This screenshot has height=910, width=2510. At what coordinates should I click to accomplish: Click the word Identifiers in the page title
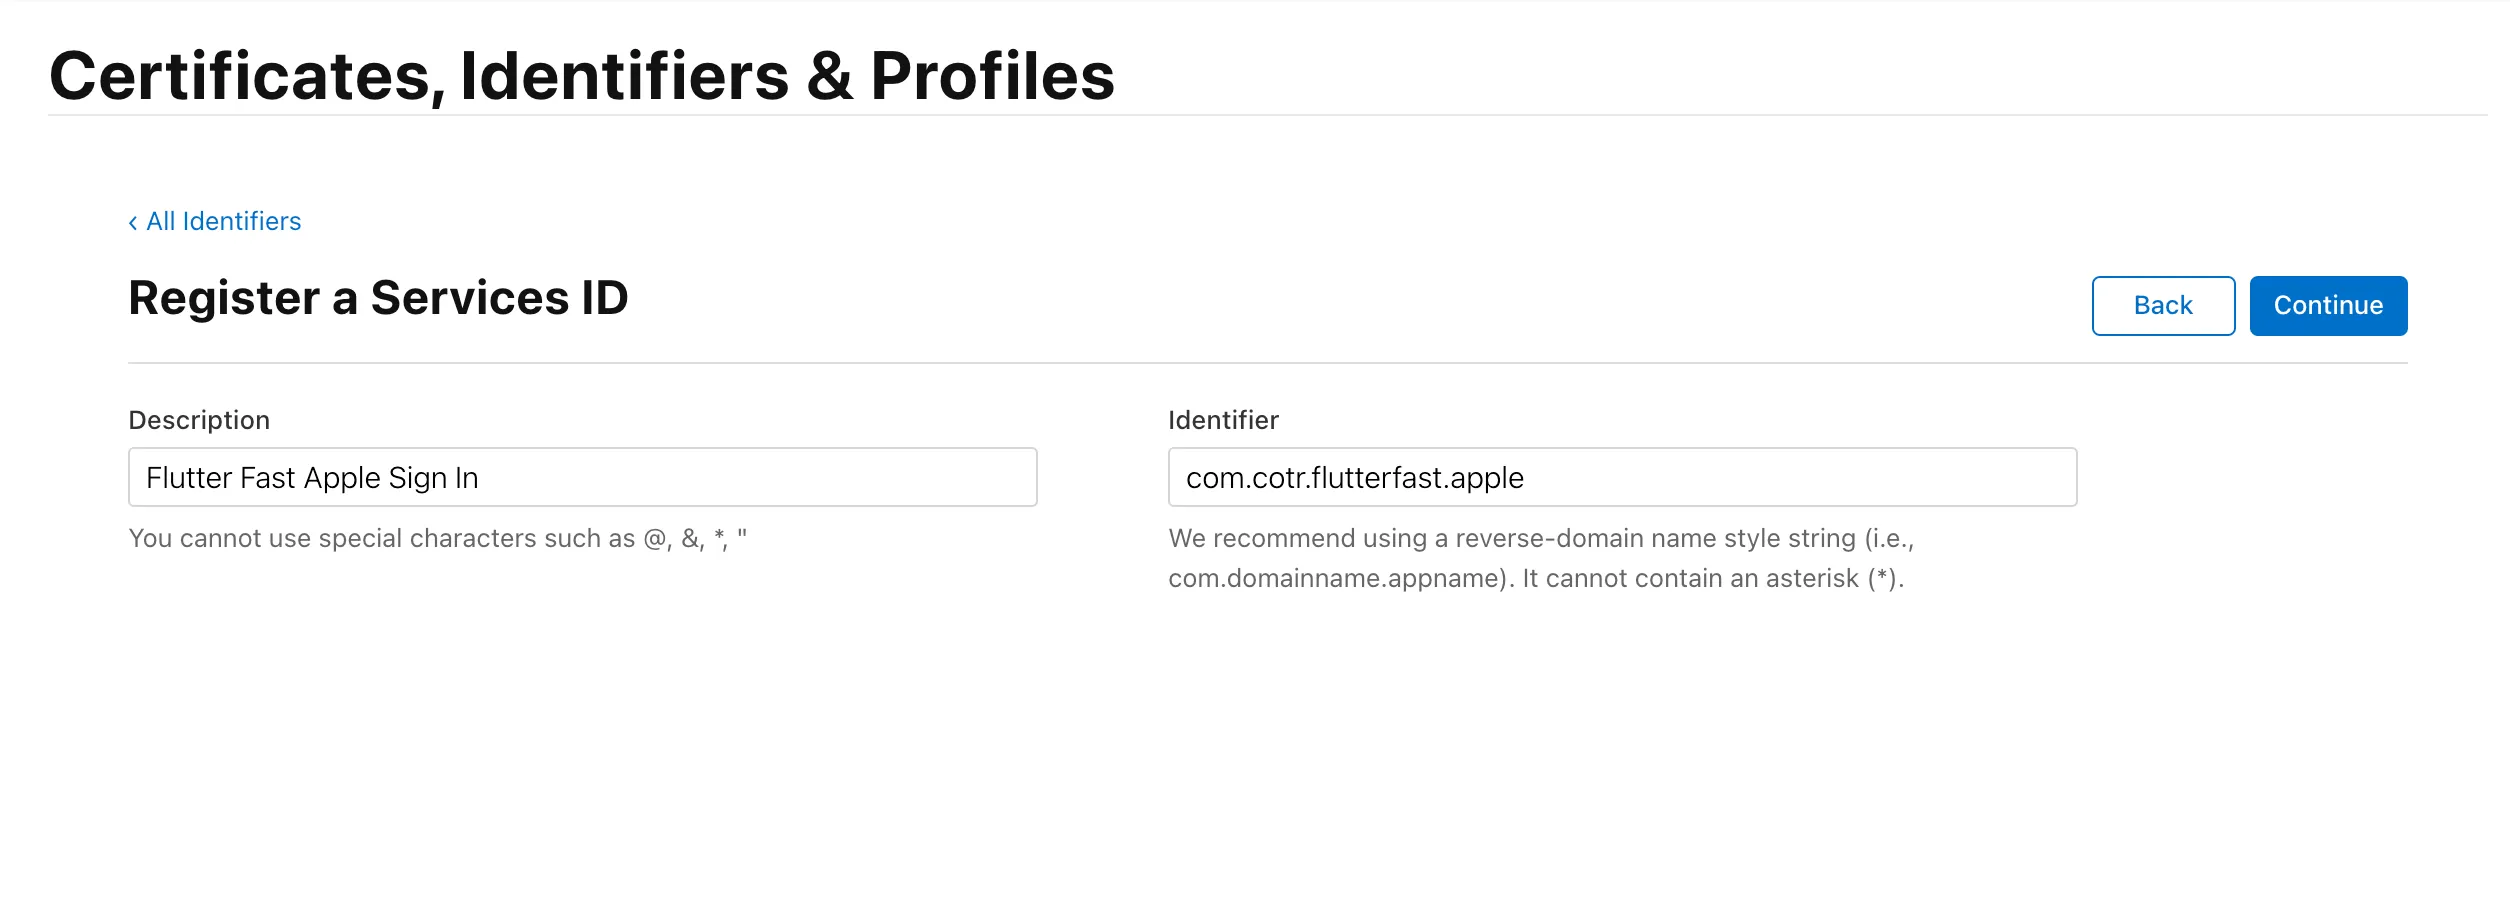pos(624,76)
